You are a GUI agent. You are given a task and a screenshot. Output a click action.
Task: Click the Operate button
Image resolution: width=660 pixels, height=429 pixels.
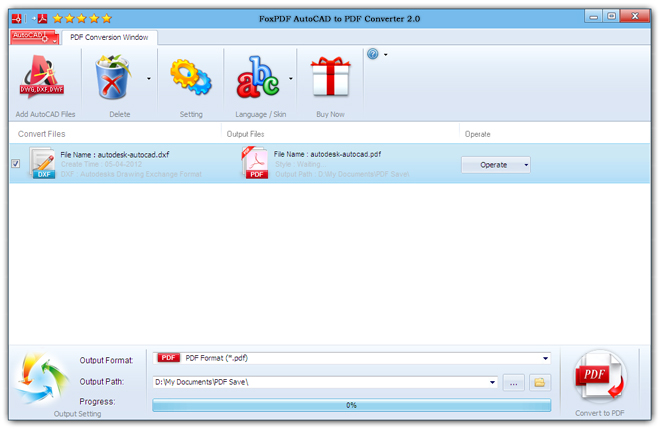click(495, 165)
